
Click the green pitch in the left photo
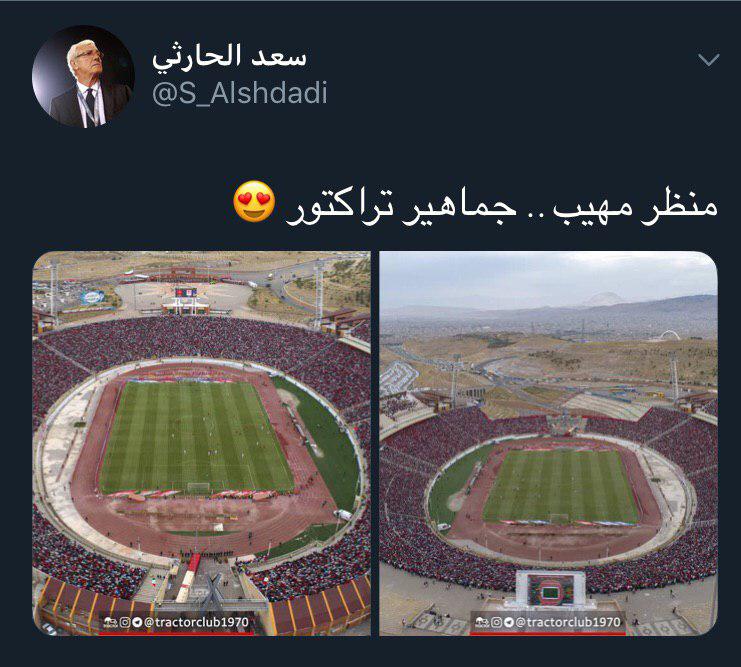[x=195, y=437]
